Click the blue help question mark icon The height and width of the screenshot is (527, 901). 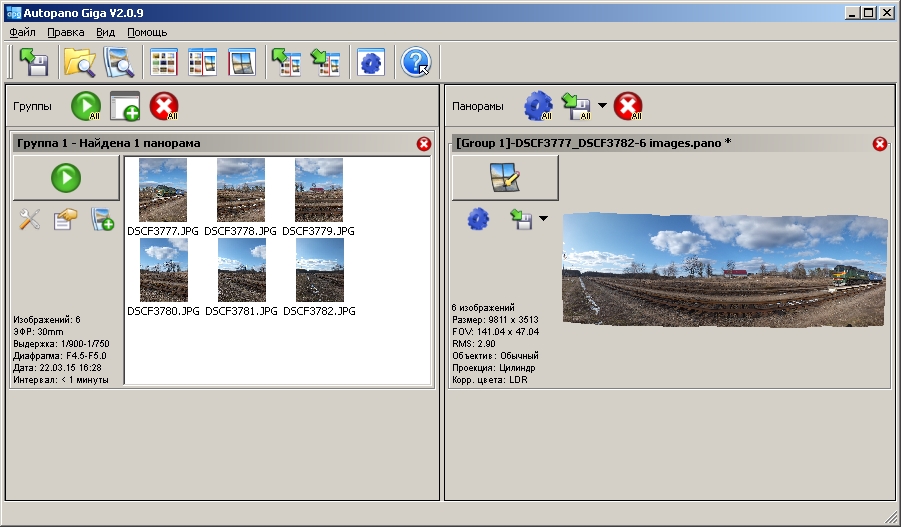tap(415, 62)
